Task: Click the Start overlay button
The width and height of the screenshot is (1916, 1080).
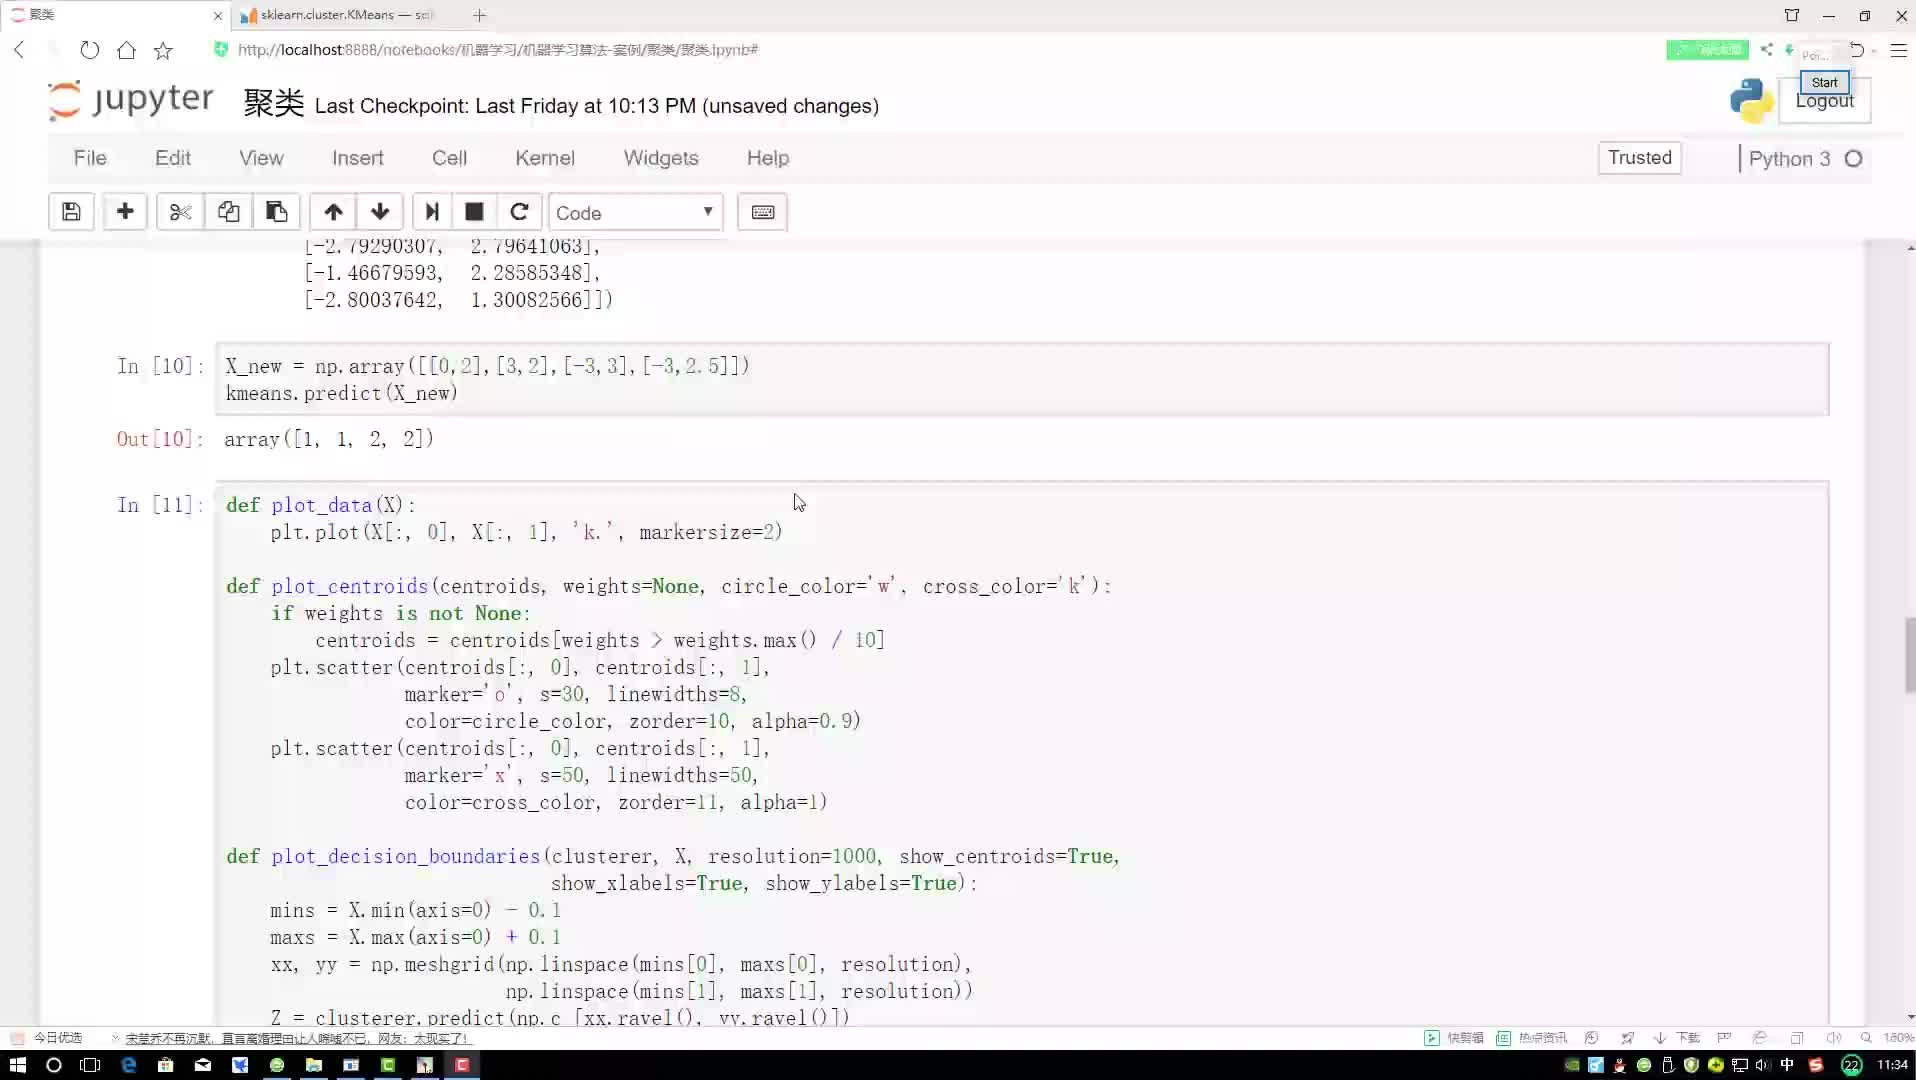Action: pyautogui.click(x=1824, y=82)
